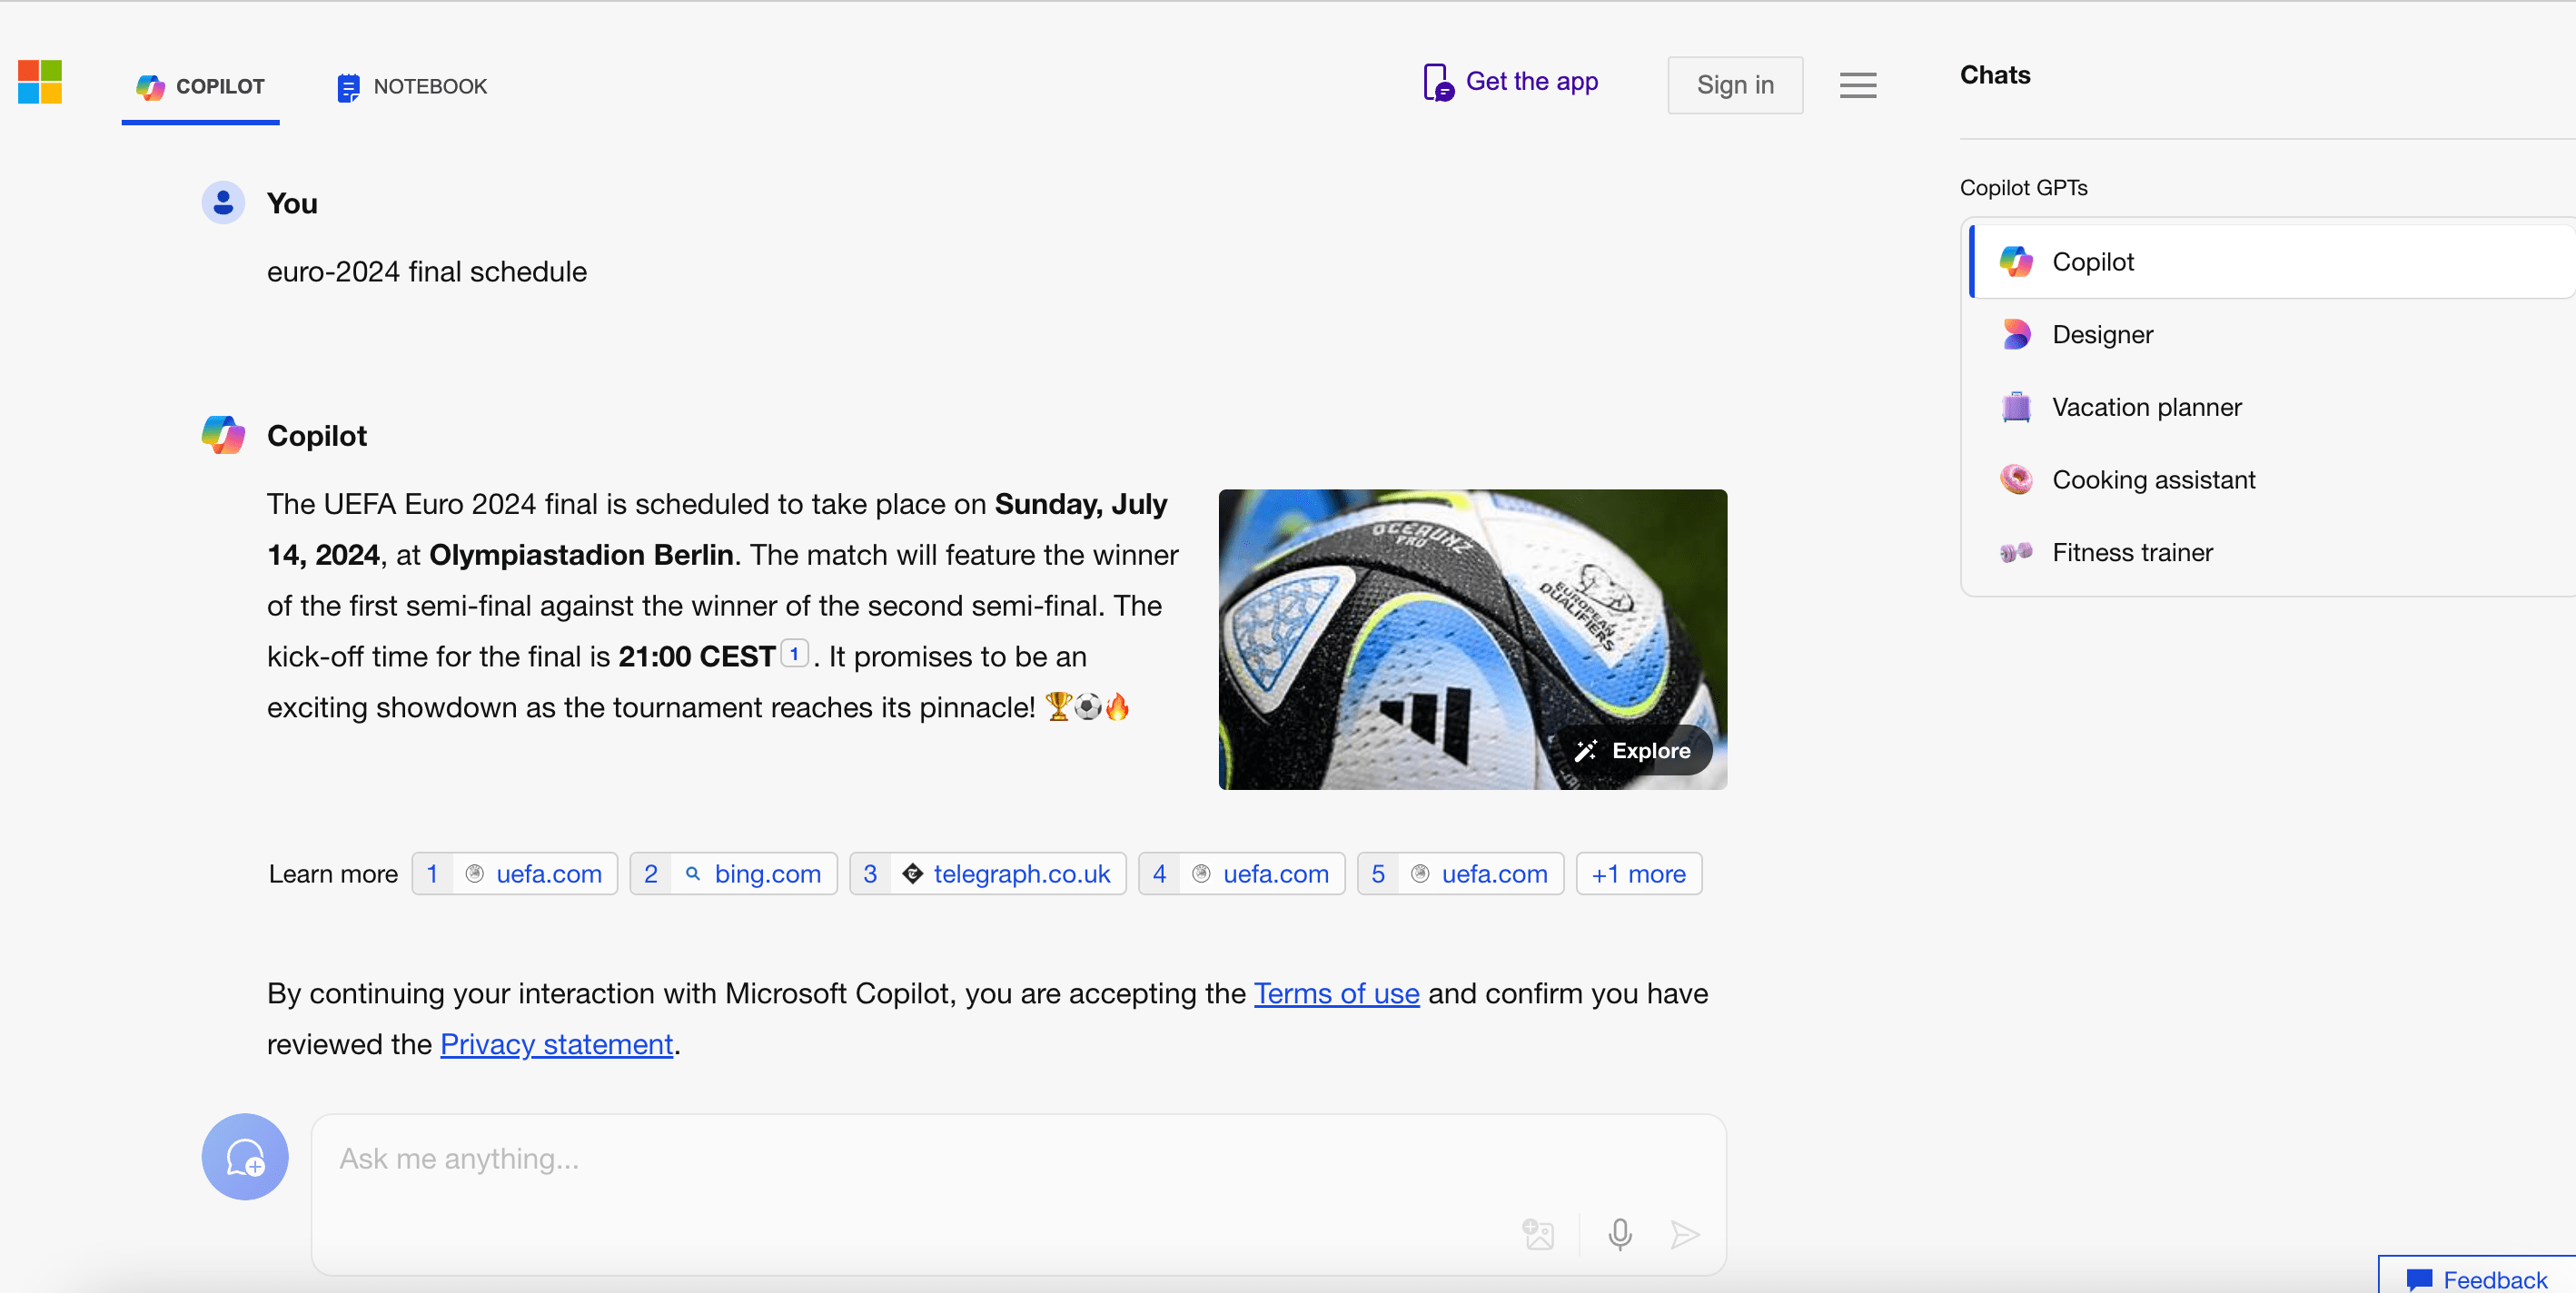
Task: Click the 'Learn more' label
Action: coord(333,874)
